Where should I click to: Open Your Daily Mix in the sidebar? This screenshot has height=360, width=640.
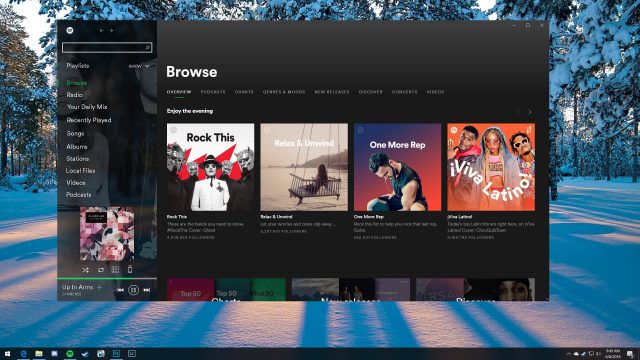87,107
